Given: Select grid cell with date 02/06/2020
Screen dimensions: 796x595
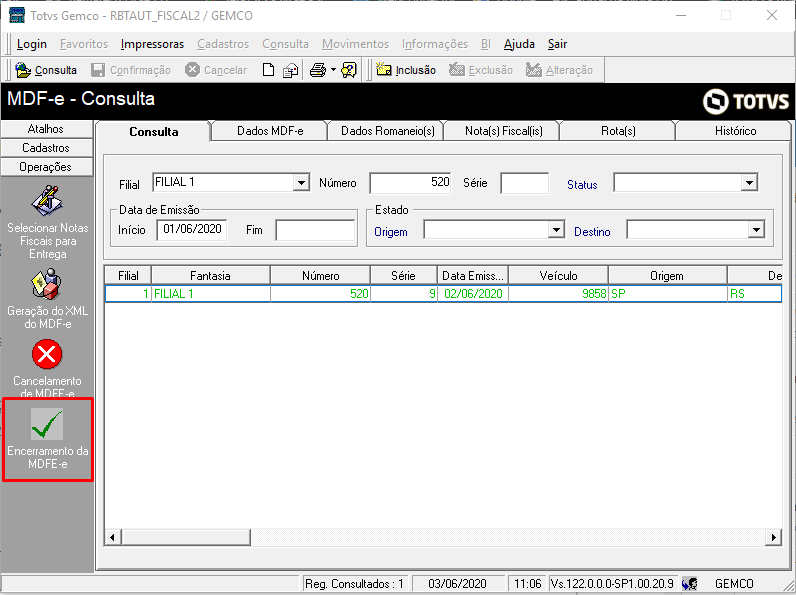Looking at the screenshot, I should coord(473,294).
